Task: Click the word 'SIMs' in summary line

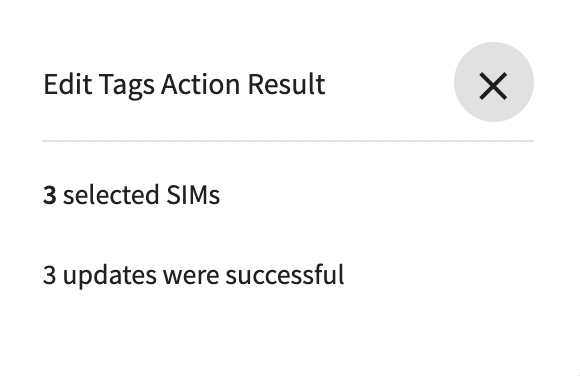Action: pyautogui.click(x=193, y=195)
